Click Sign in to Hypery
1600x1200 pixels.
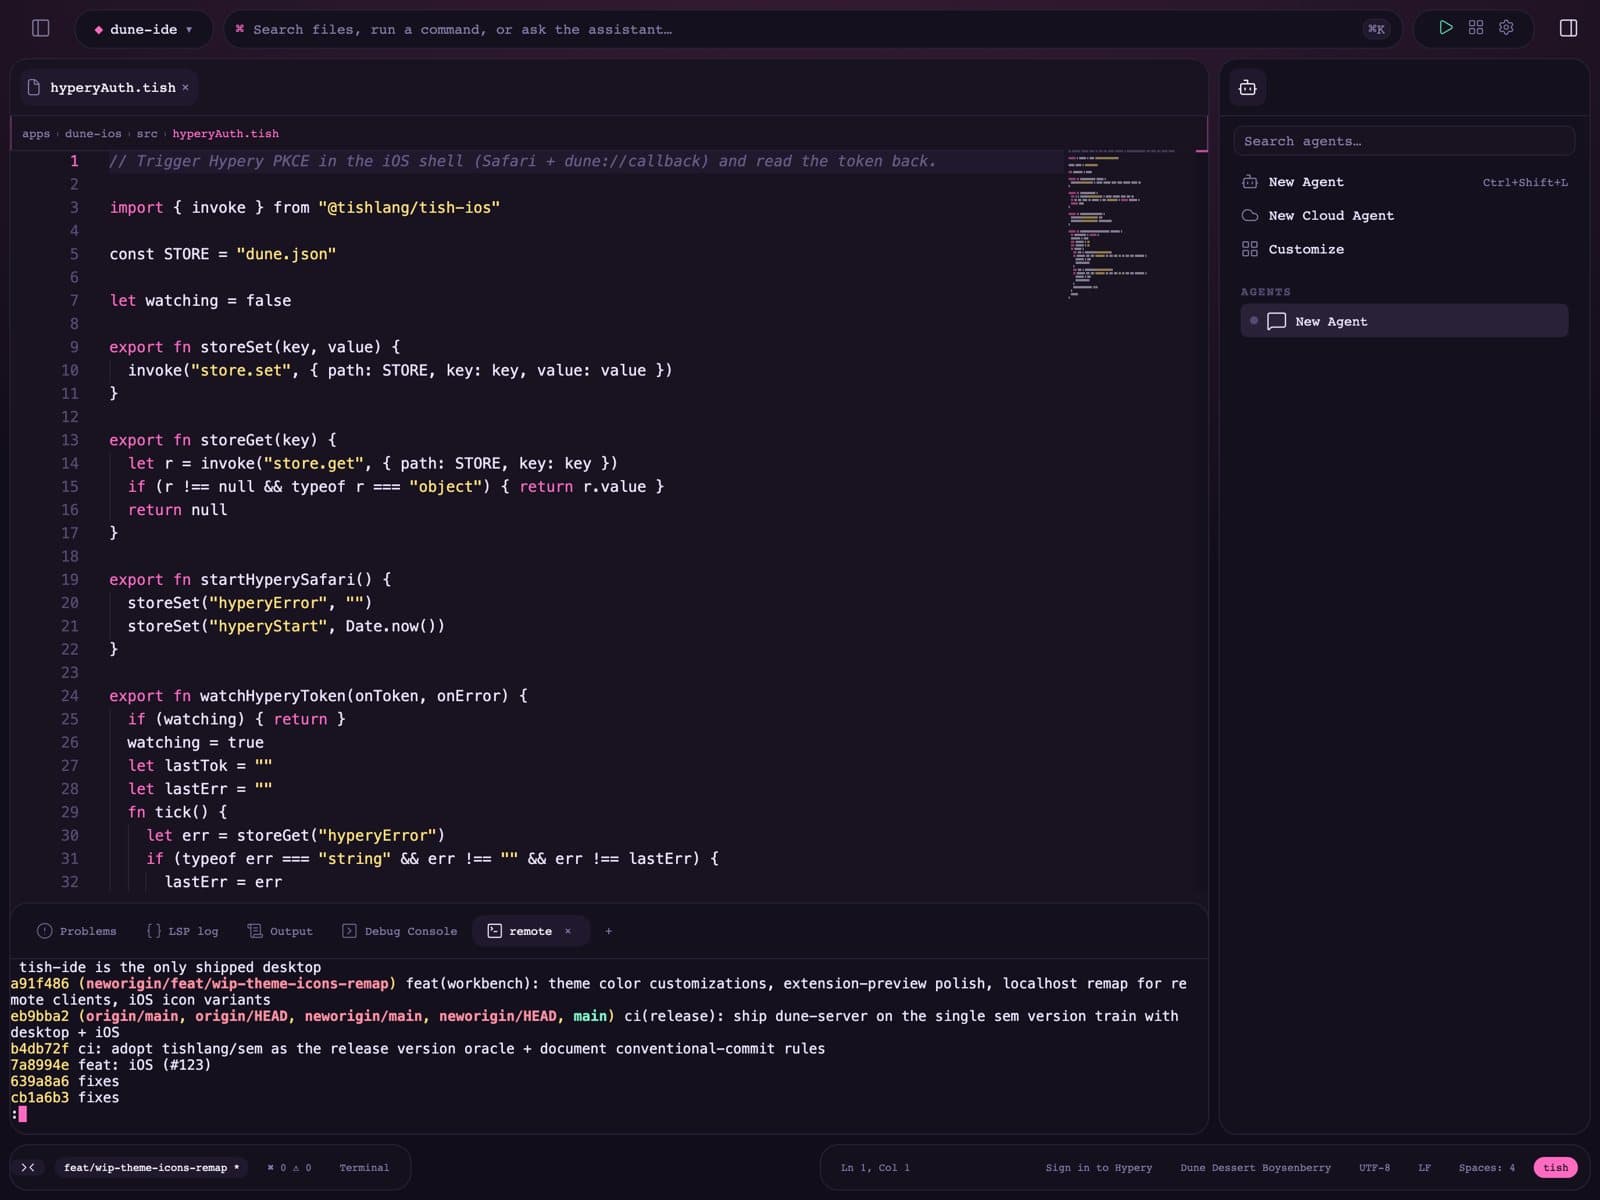[x=1098, y=1167]
